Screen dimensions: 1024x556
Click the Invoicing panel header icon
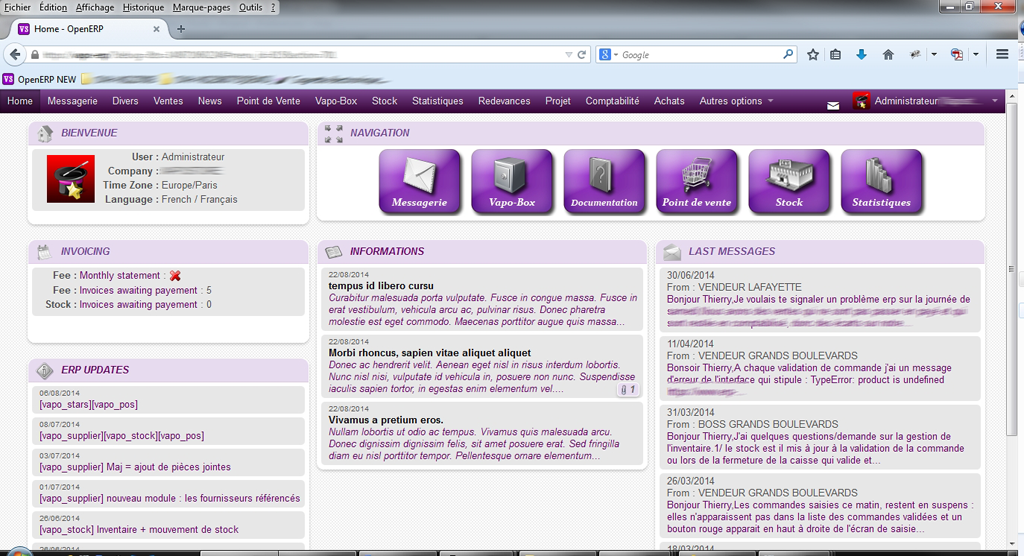tap(44, 252)
